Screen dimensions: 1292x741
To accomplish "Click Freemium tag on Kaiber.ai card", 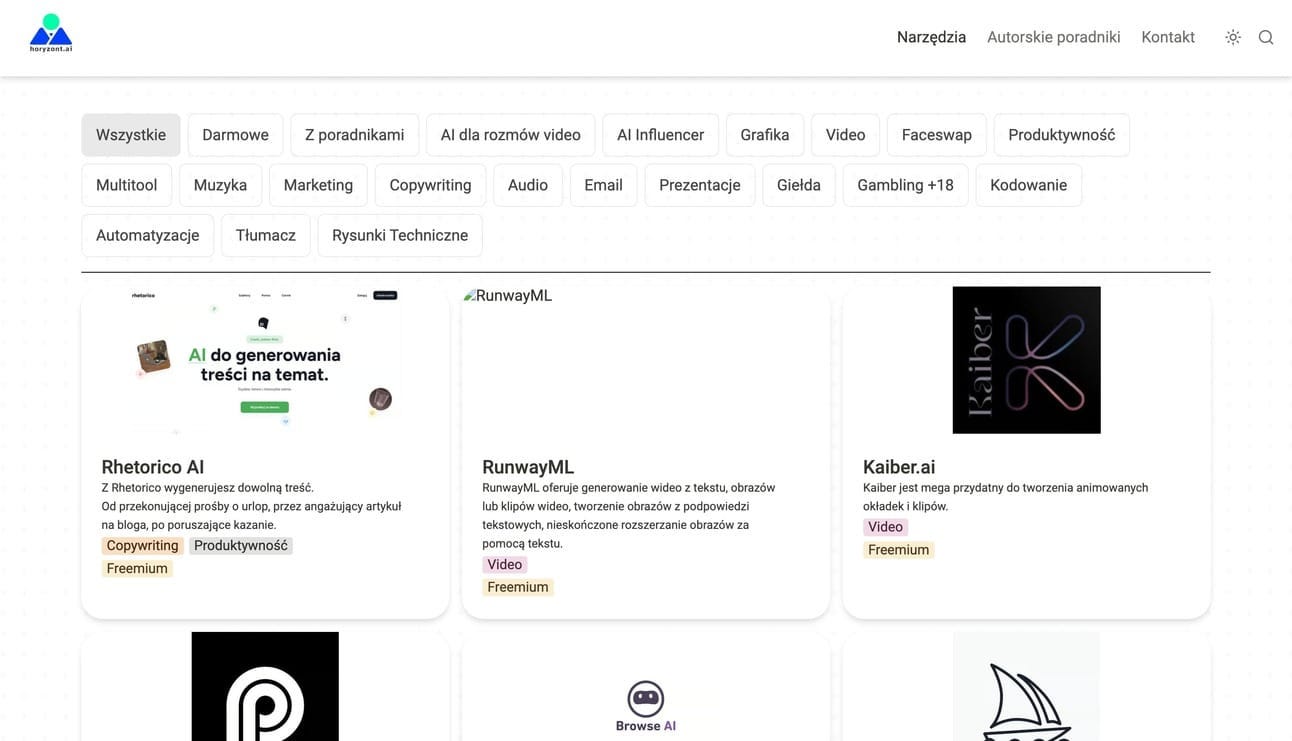I will [899, 550].
